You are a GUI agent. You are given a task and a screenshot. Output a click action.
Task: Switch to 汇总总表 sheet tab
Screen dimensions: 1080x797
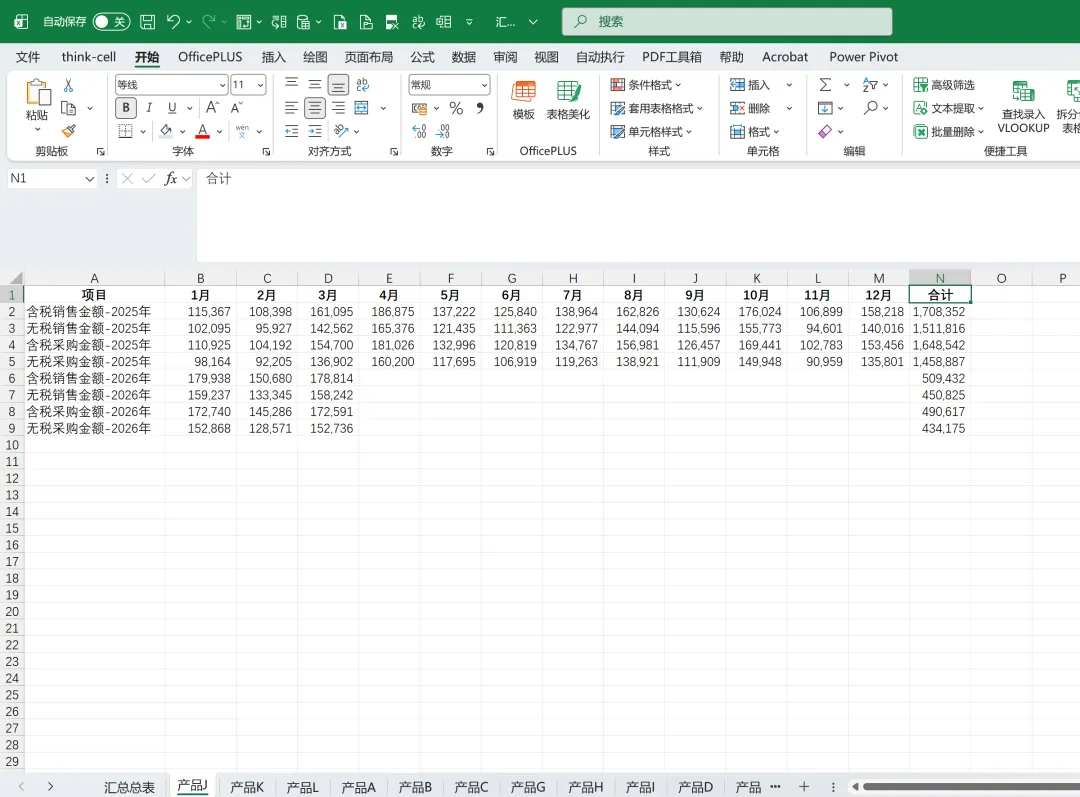pyautogui.click(x=129, y=787)
